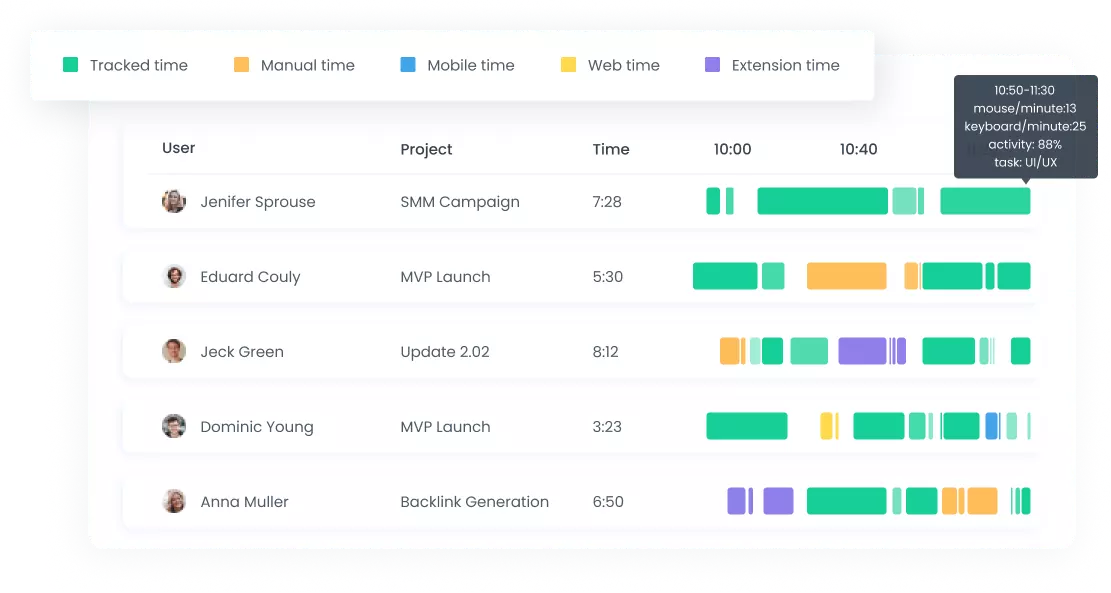Click the 5:30 time value
This screenshot has width=1111, height=593.
(x=607, y=277)
